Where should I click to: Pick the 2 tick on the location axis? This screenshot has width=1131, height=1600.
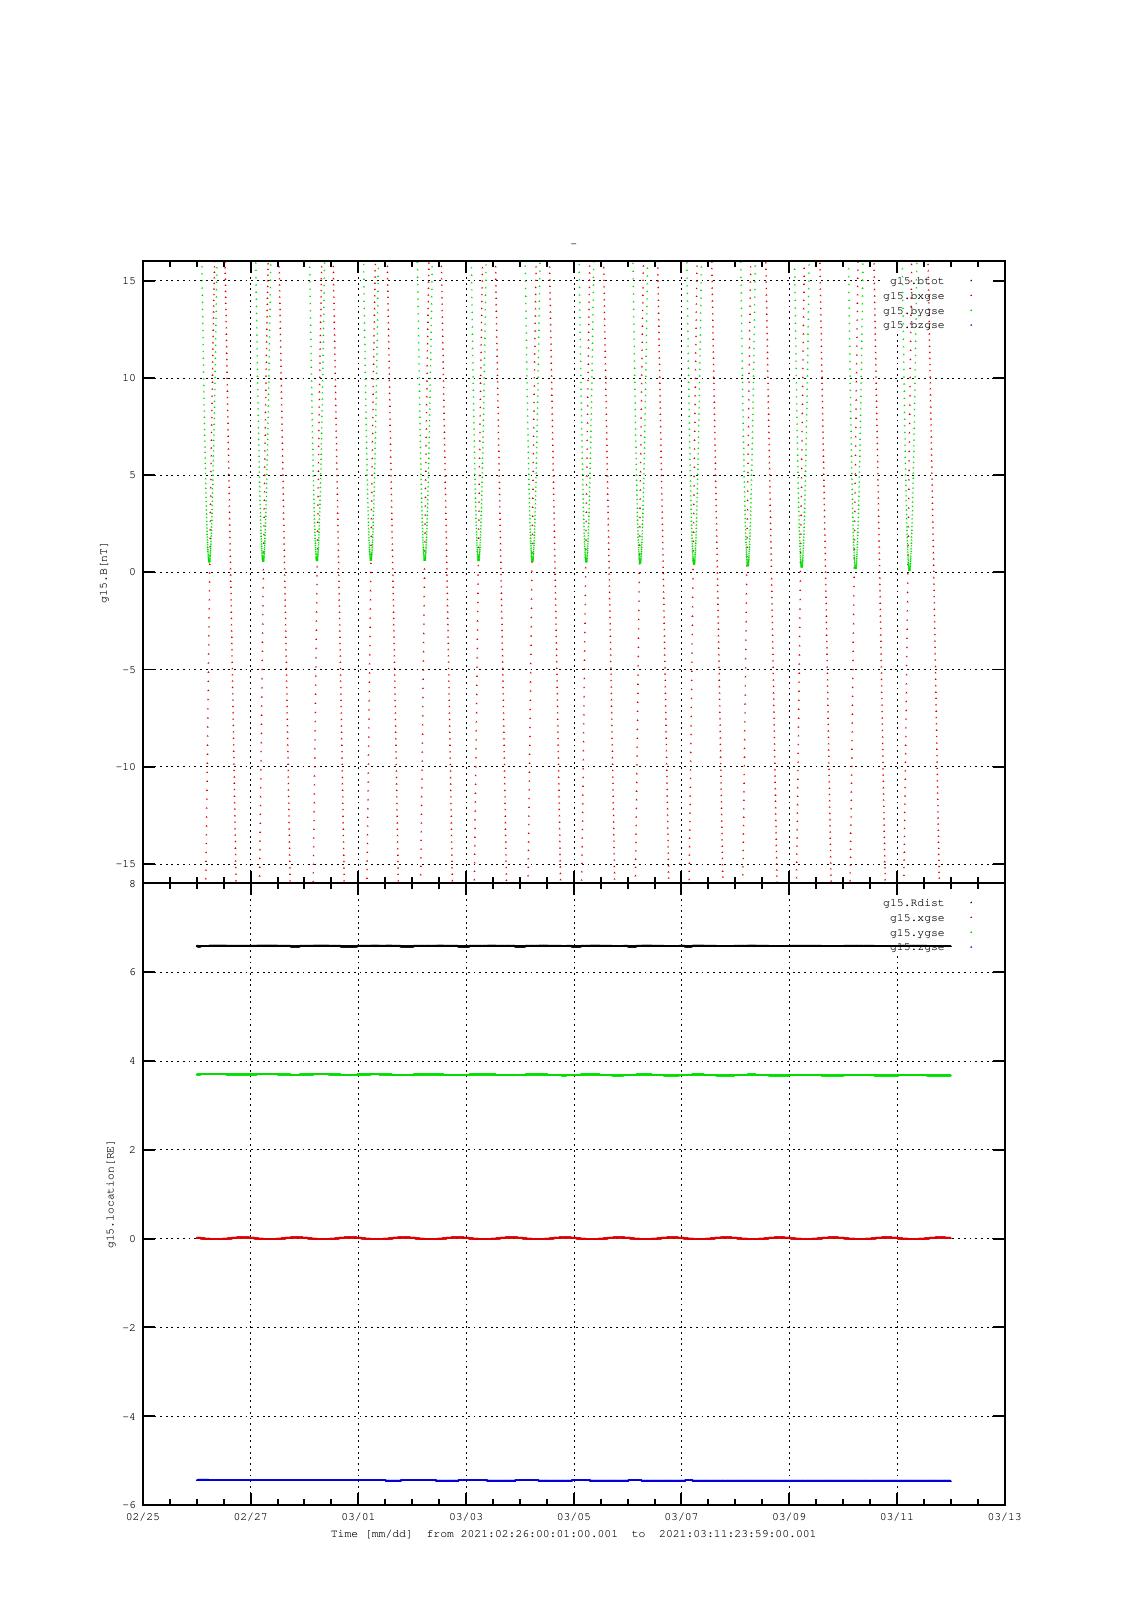pos(132,1150)
